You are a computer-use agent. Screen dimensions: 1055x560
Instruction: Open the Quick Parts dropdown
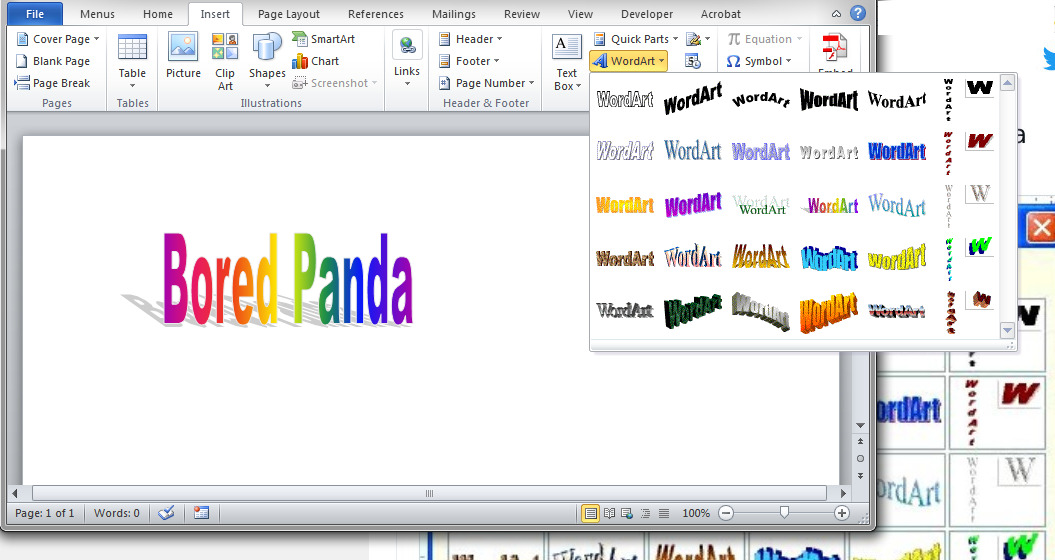[x=635, y=39]
